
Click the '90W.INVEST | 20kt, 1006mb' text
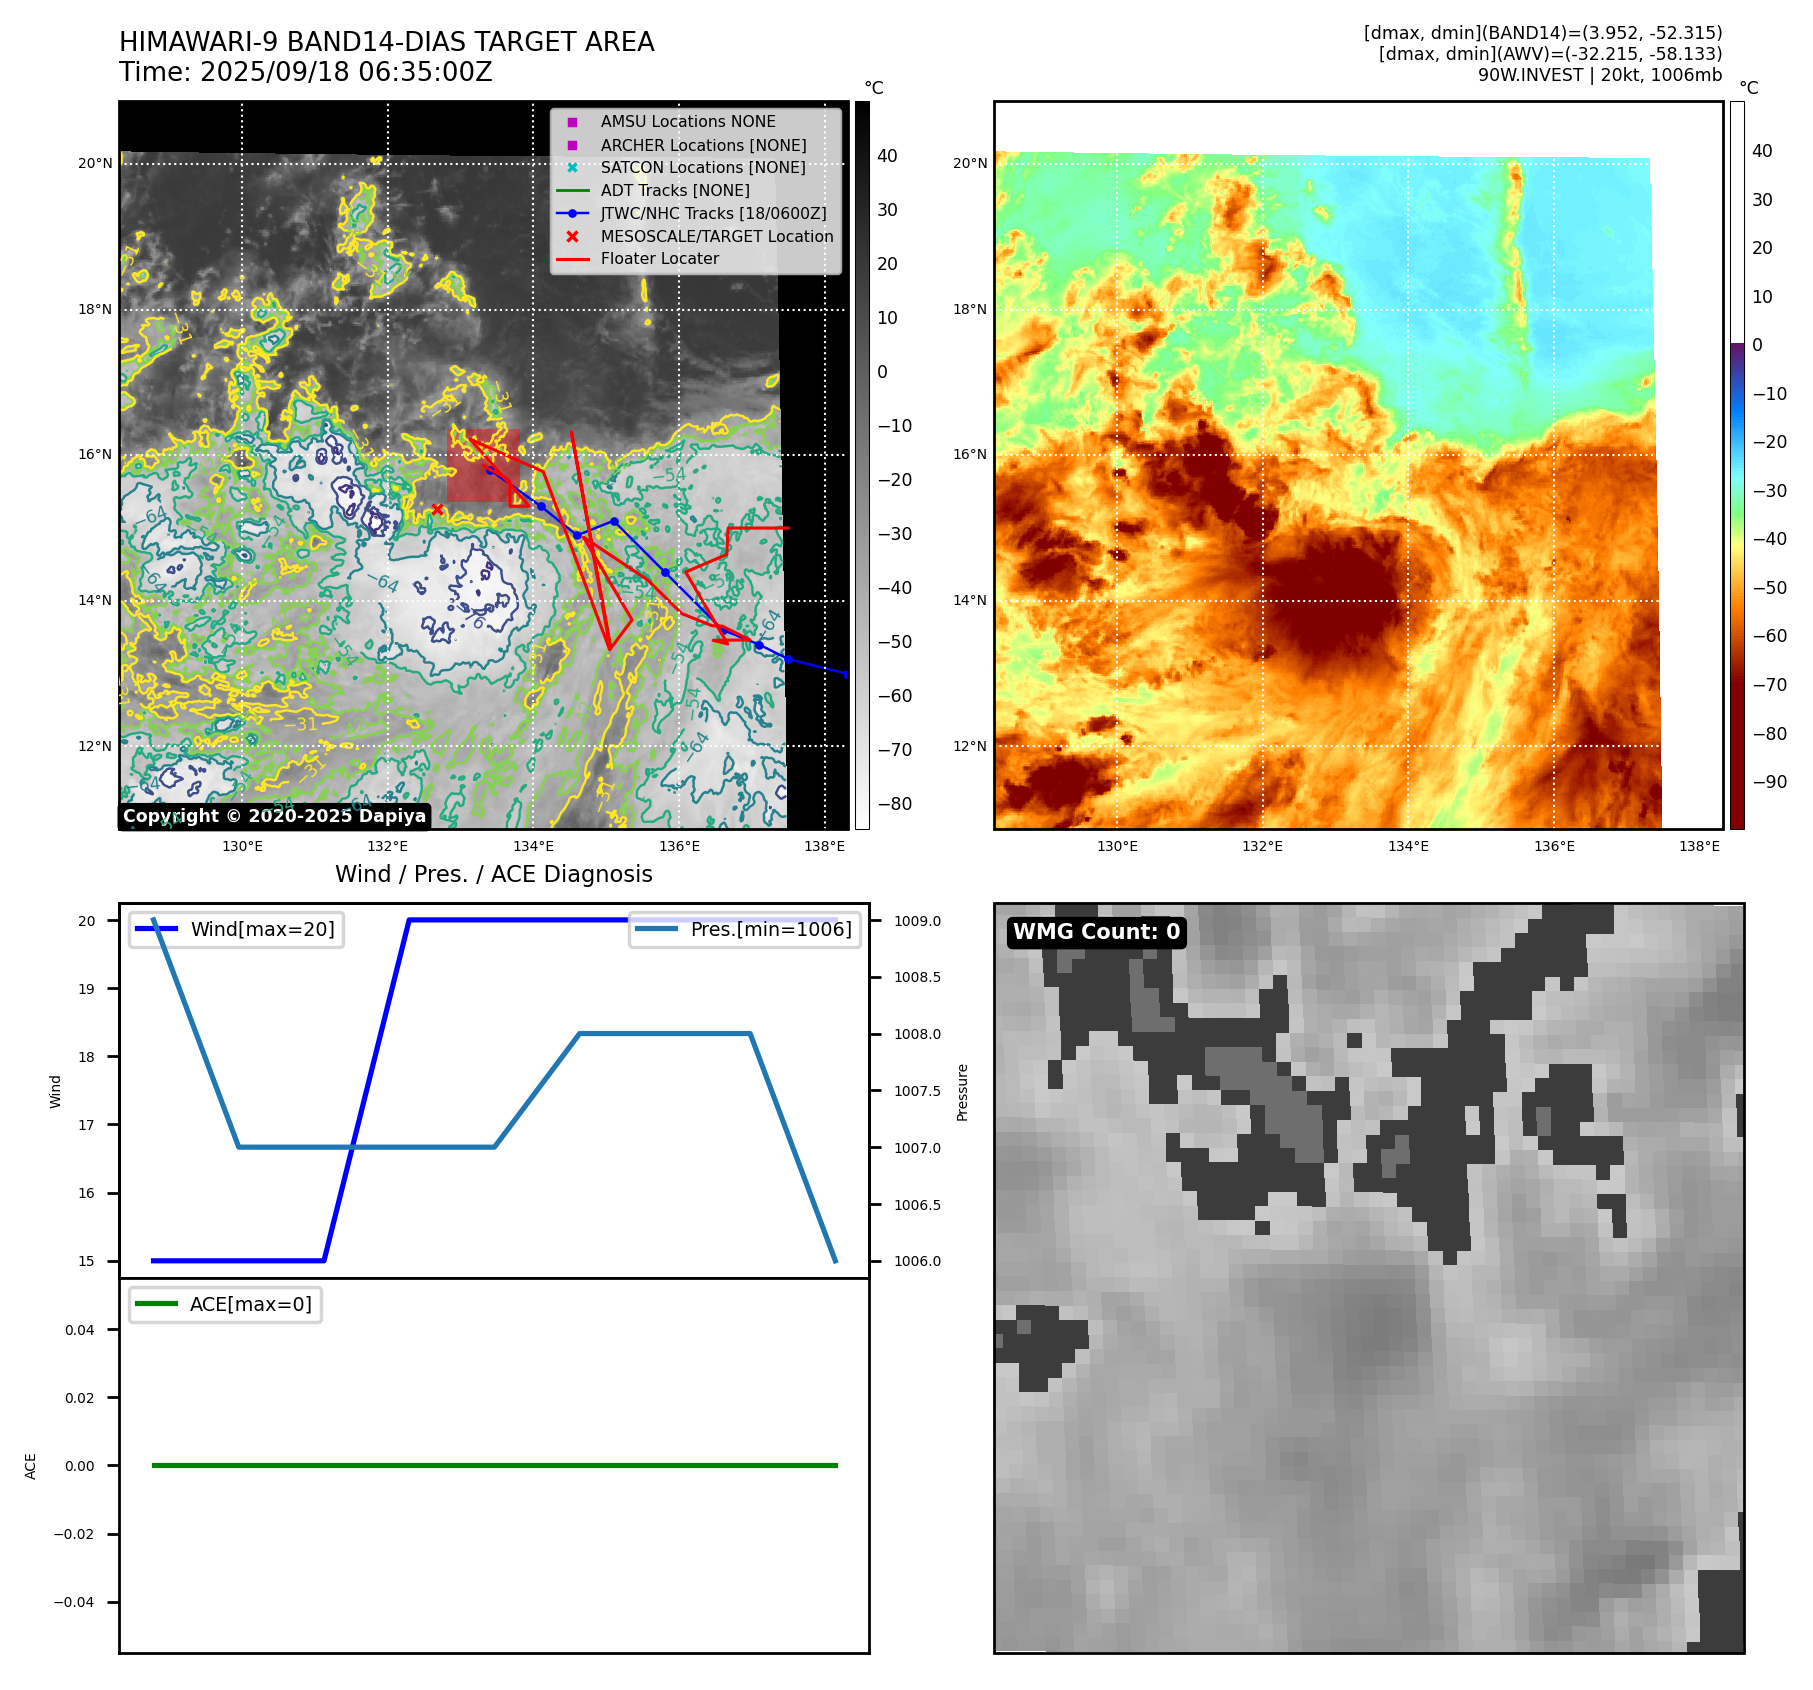tap(1600, 75)
